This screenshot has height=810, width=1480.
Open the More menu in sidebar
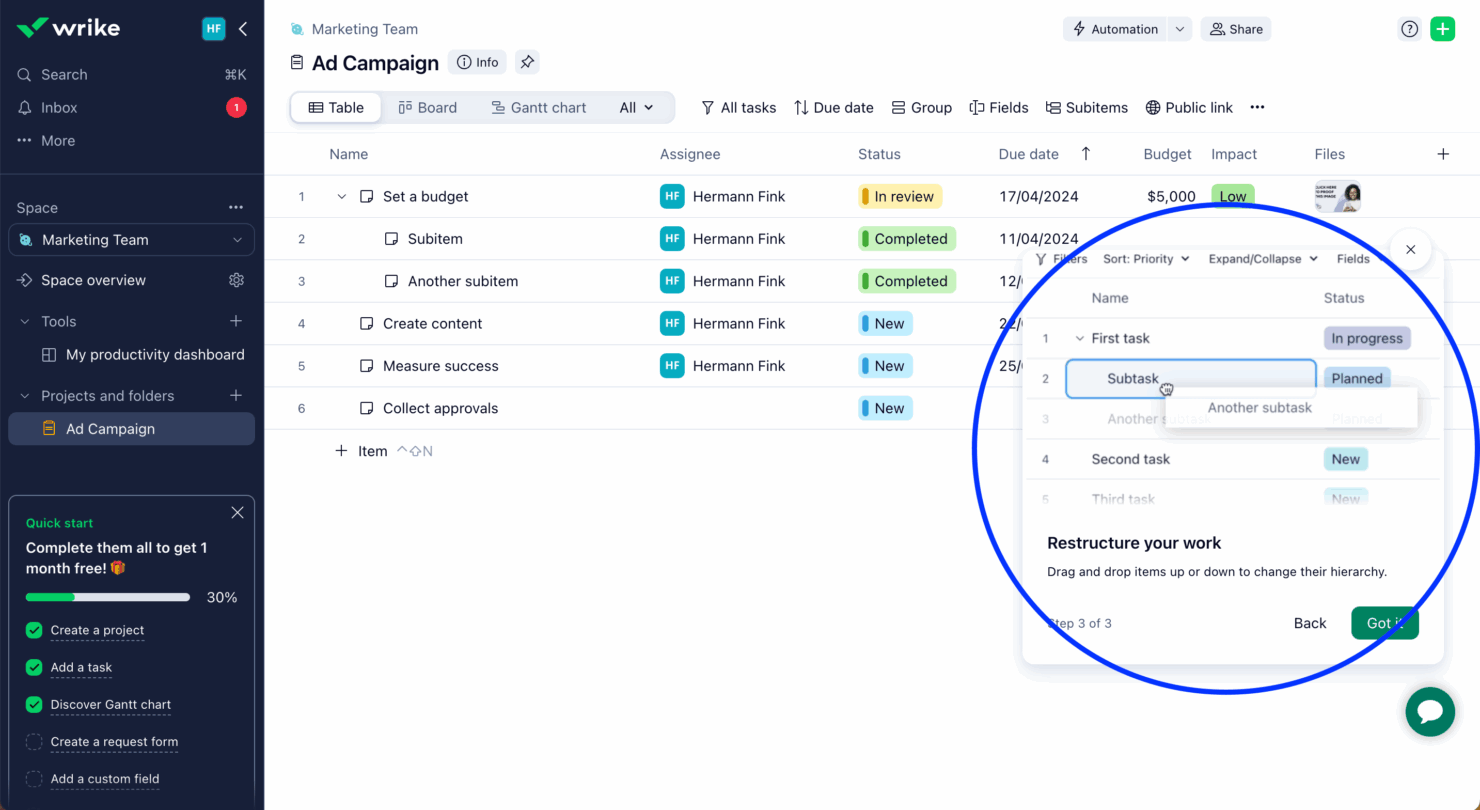pyautogui.click(x=58, y=141)
